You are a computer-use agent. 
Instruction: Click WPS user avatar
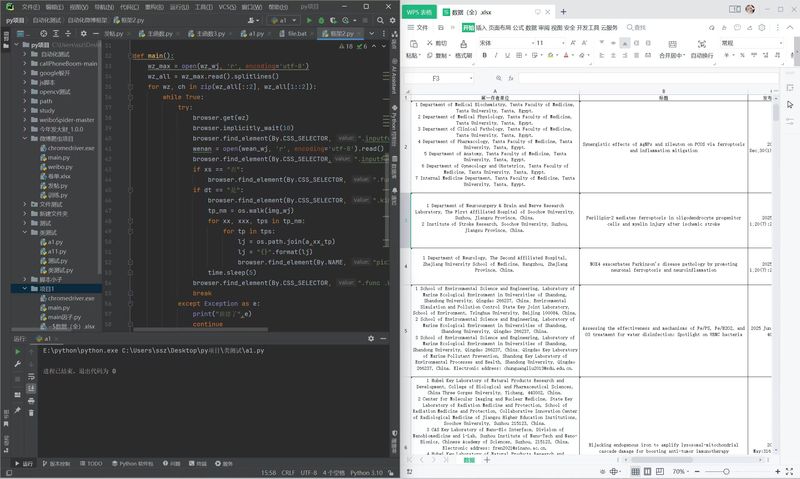tap(749, 9)
